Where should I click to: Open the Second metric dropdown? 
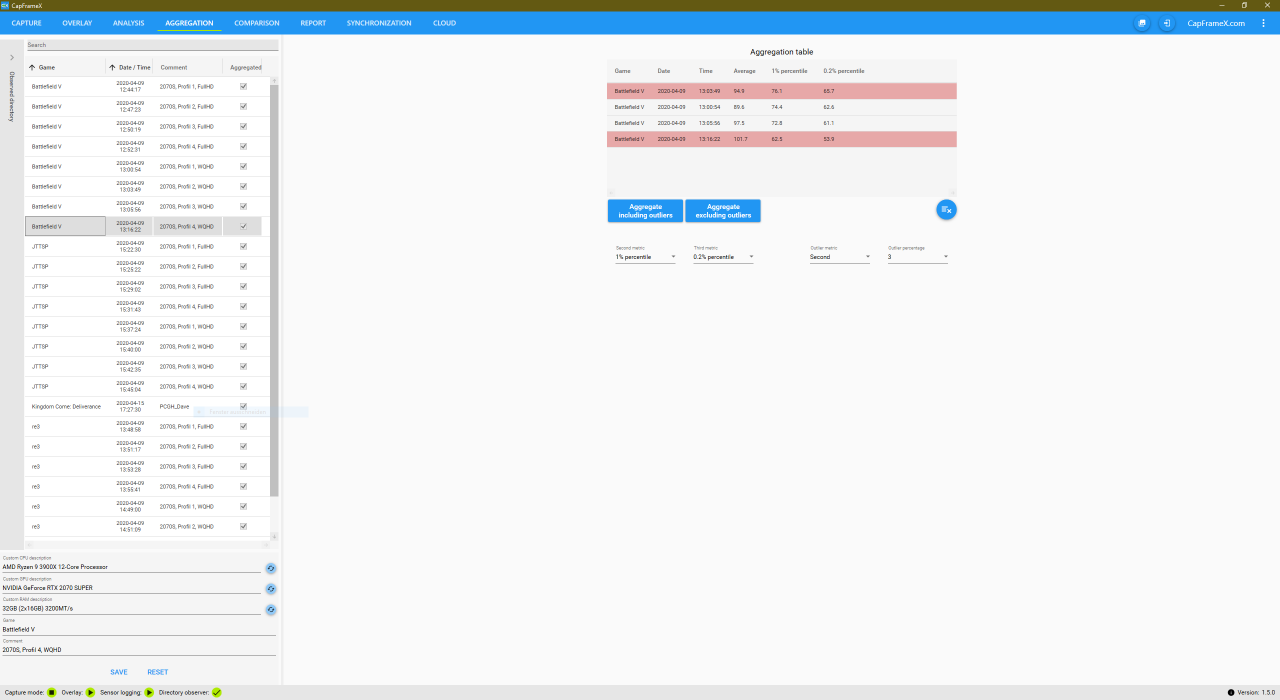pos(646,257)
